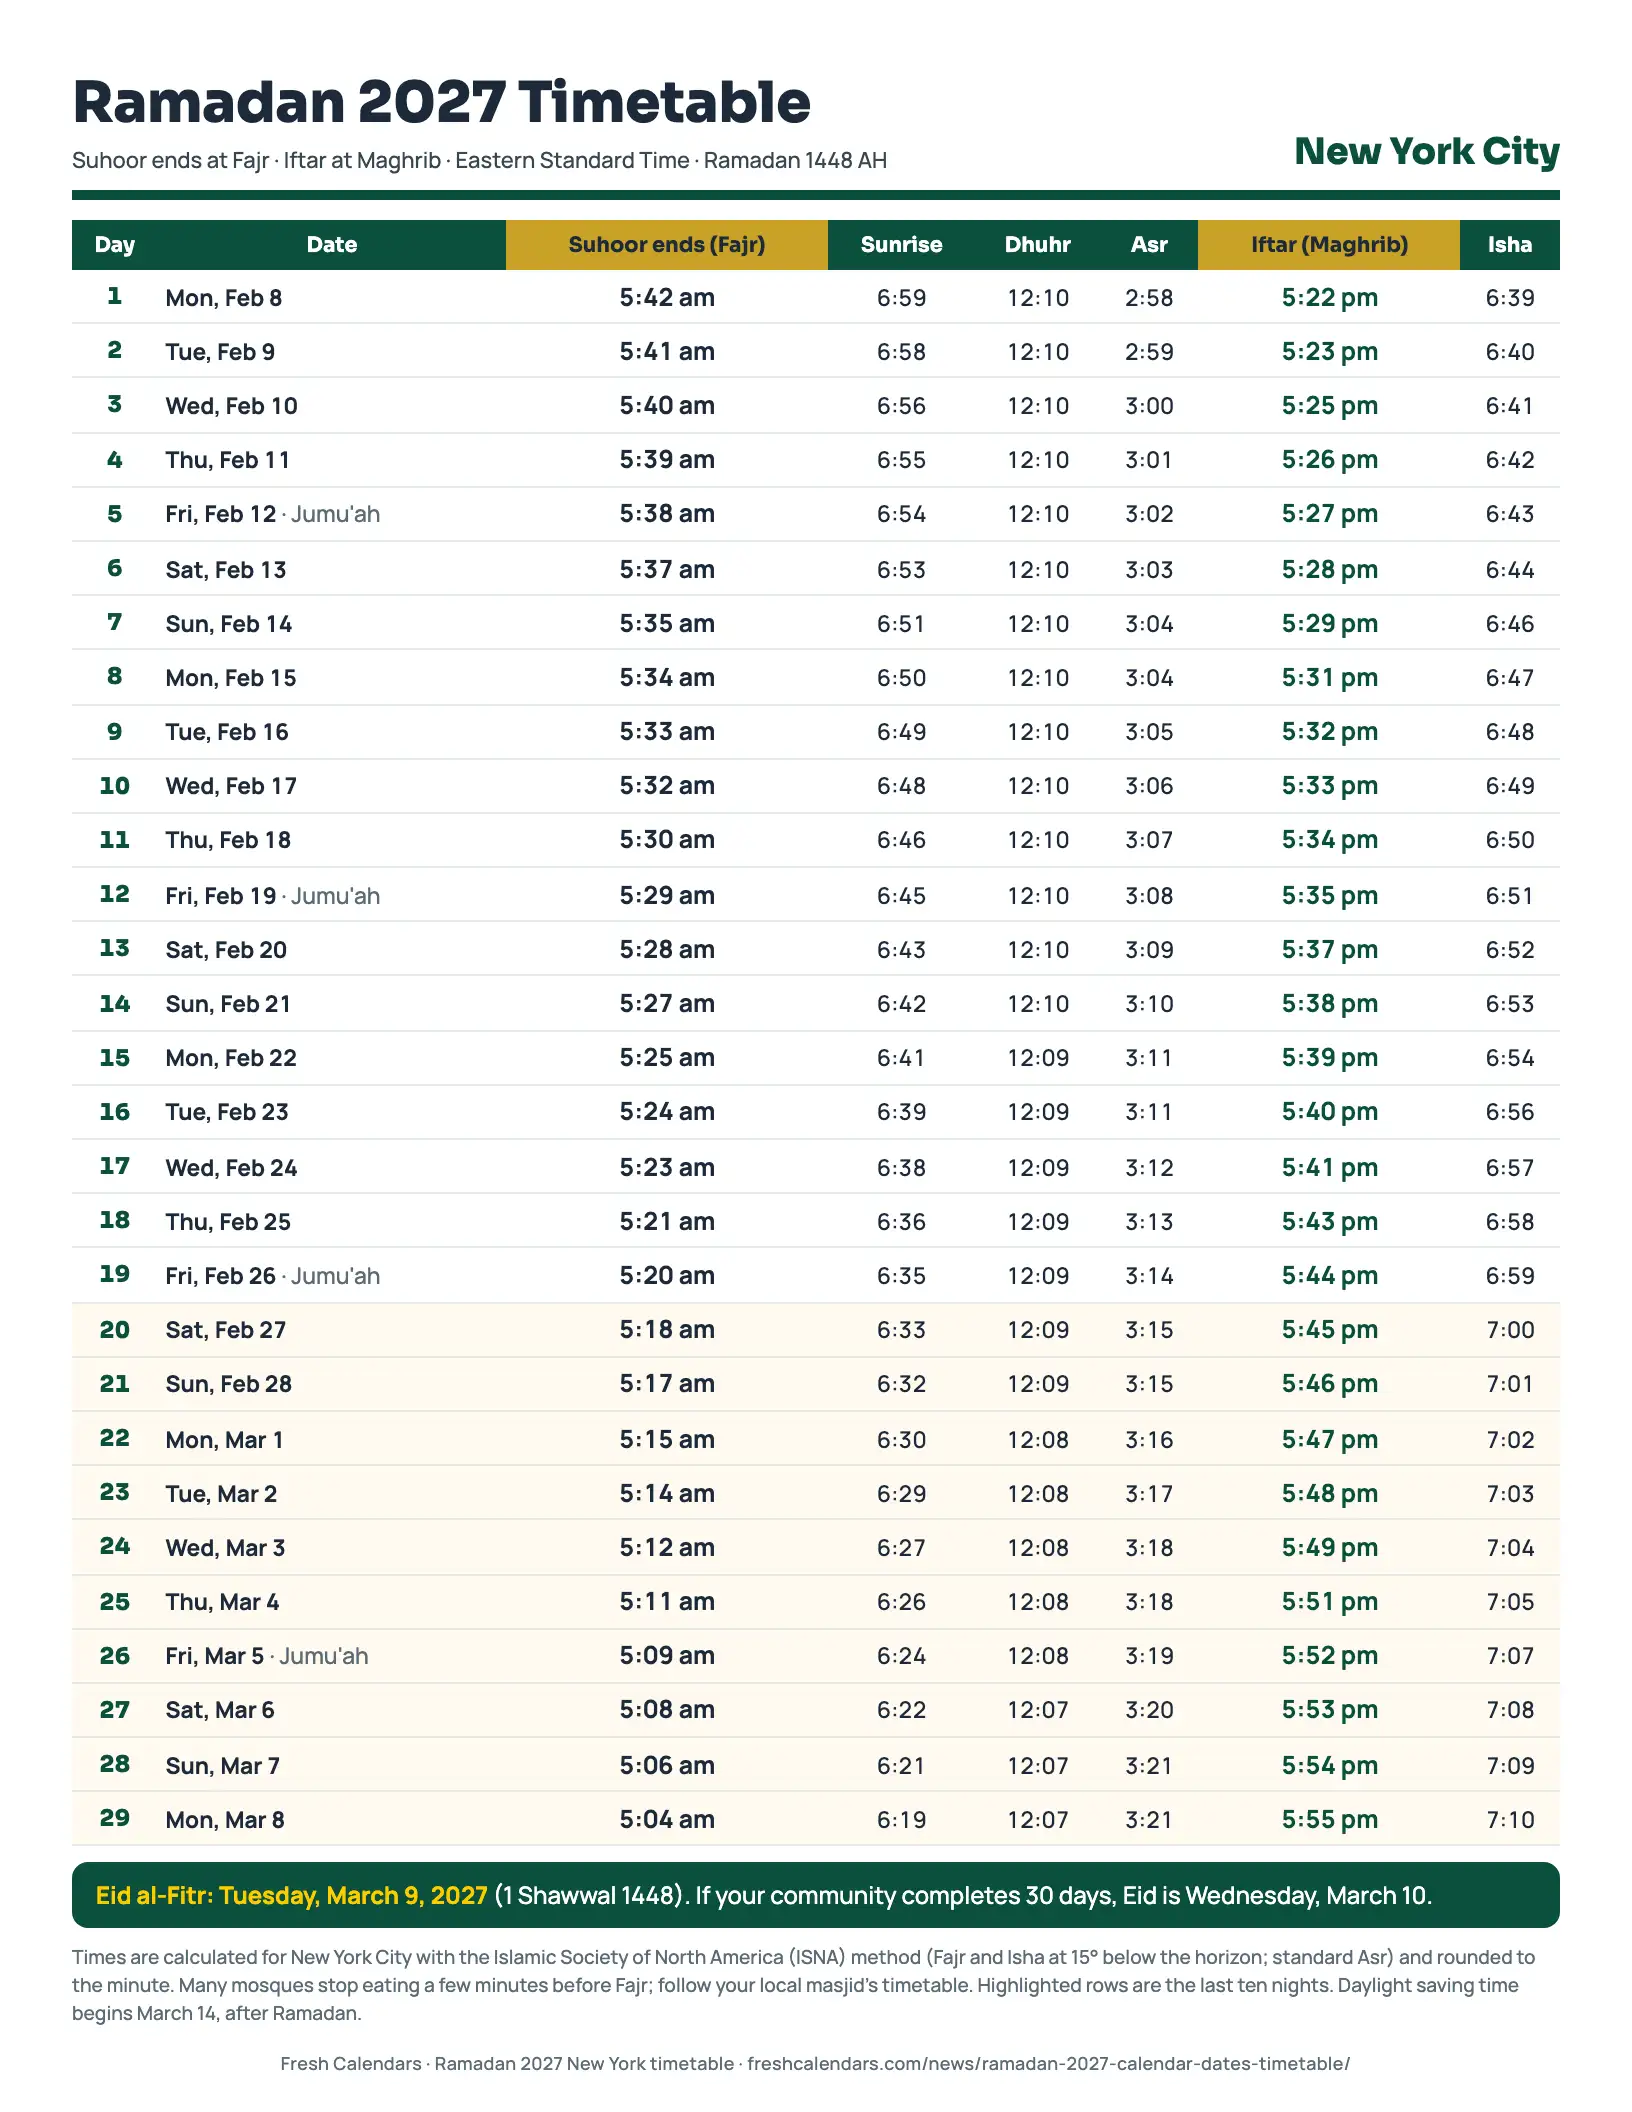Click day number '11'

coord(115,839)
